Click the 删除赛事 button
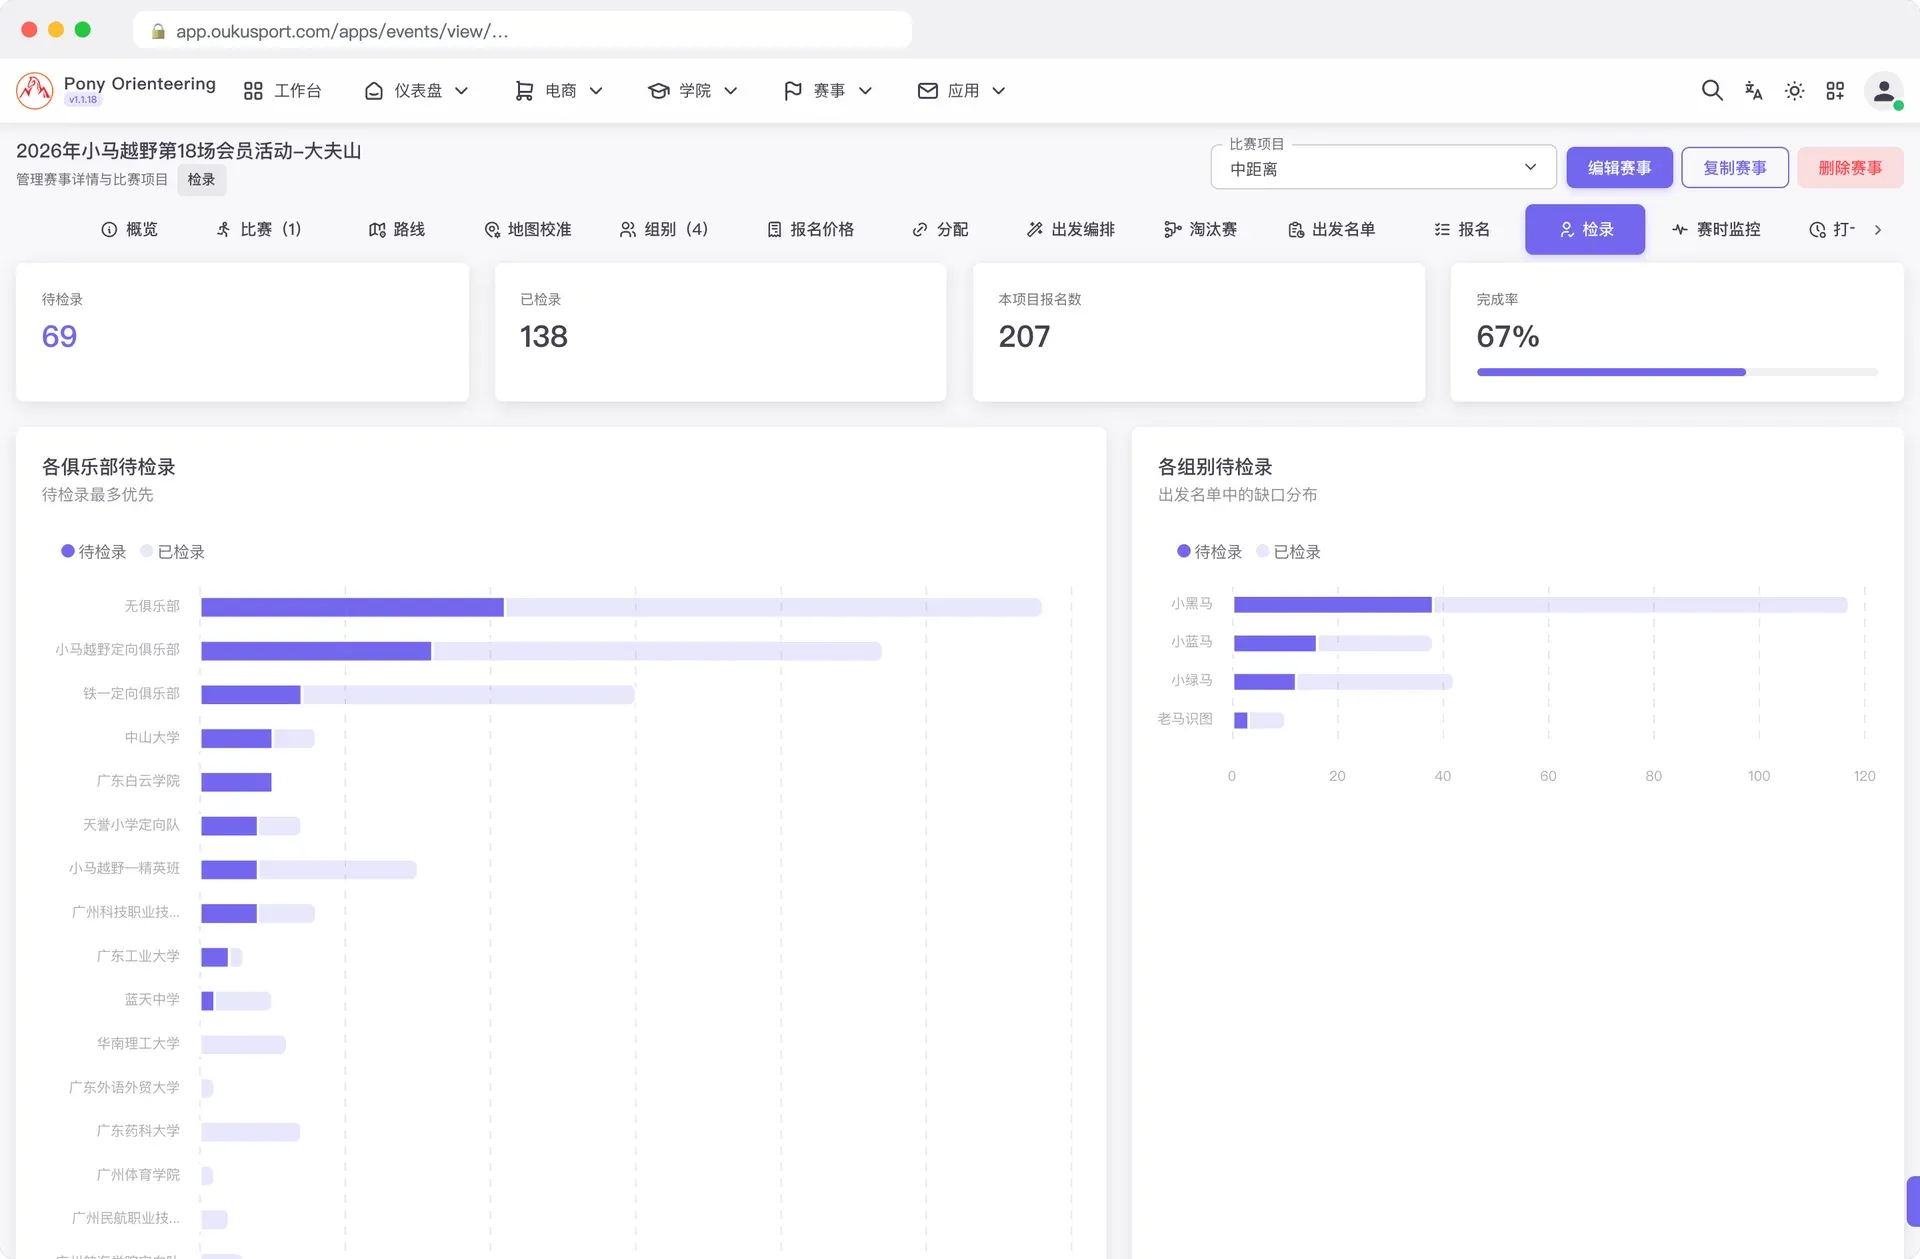Image resolution: width=1920 pixels, height=1259 pixels. 1850,168
